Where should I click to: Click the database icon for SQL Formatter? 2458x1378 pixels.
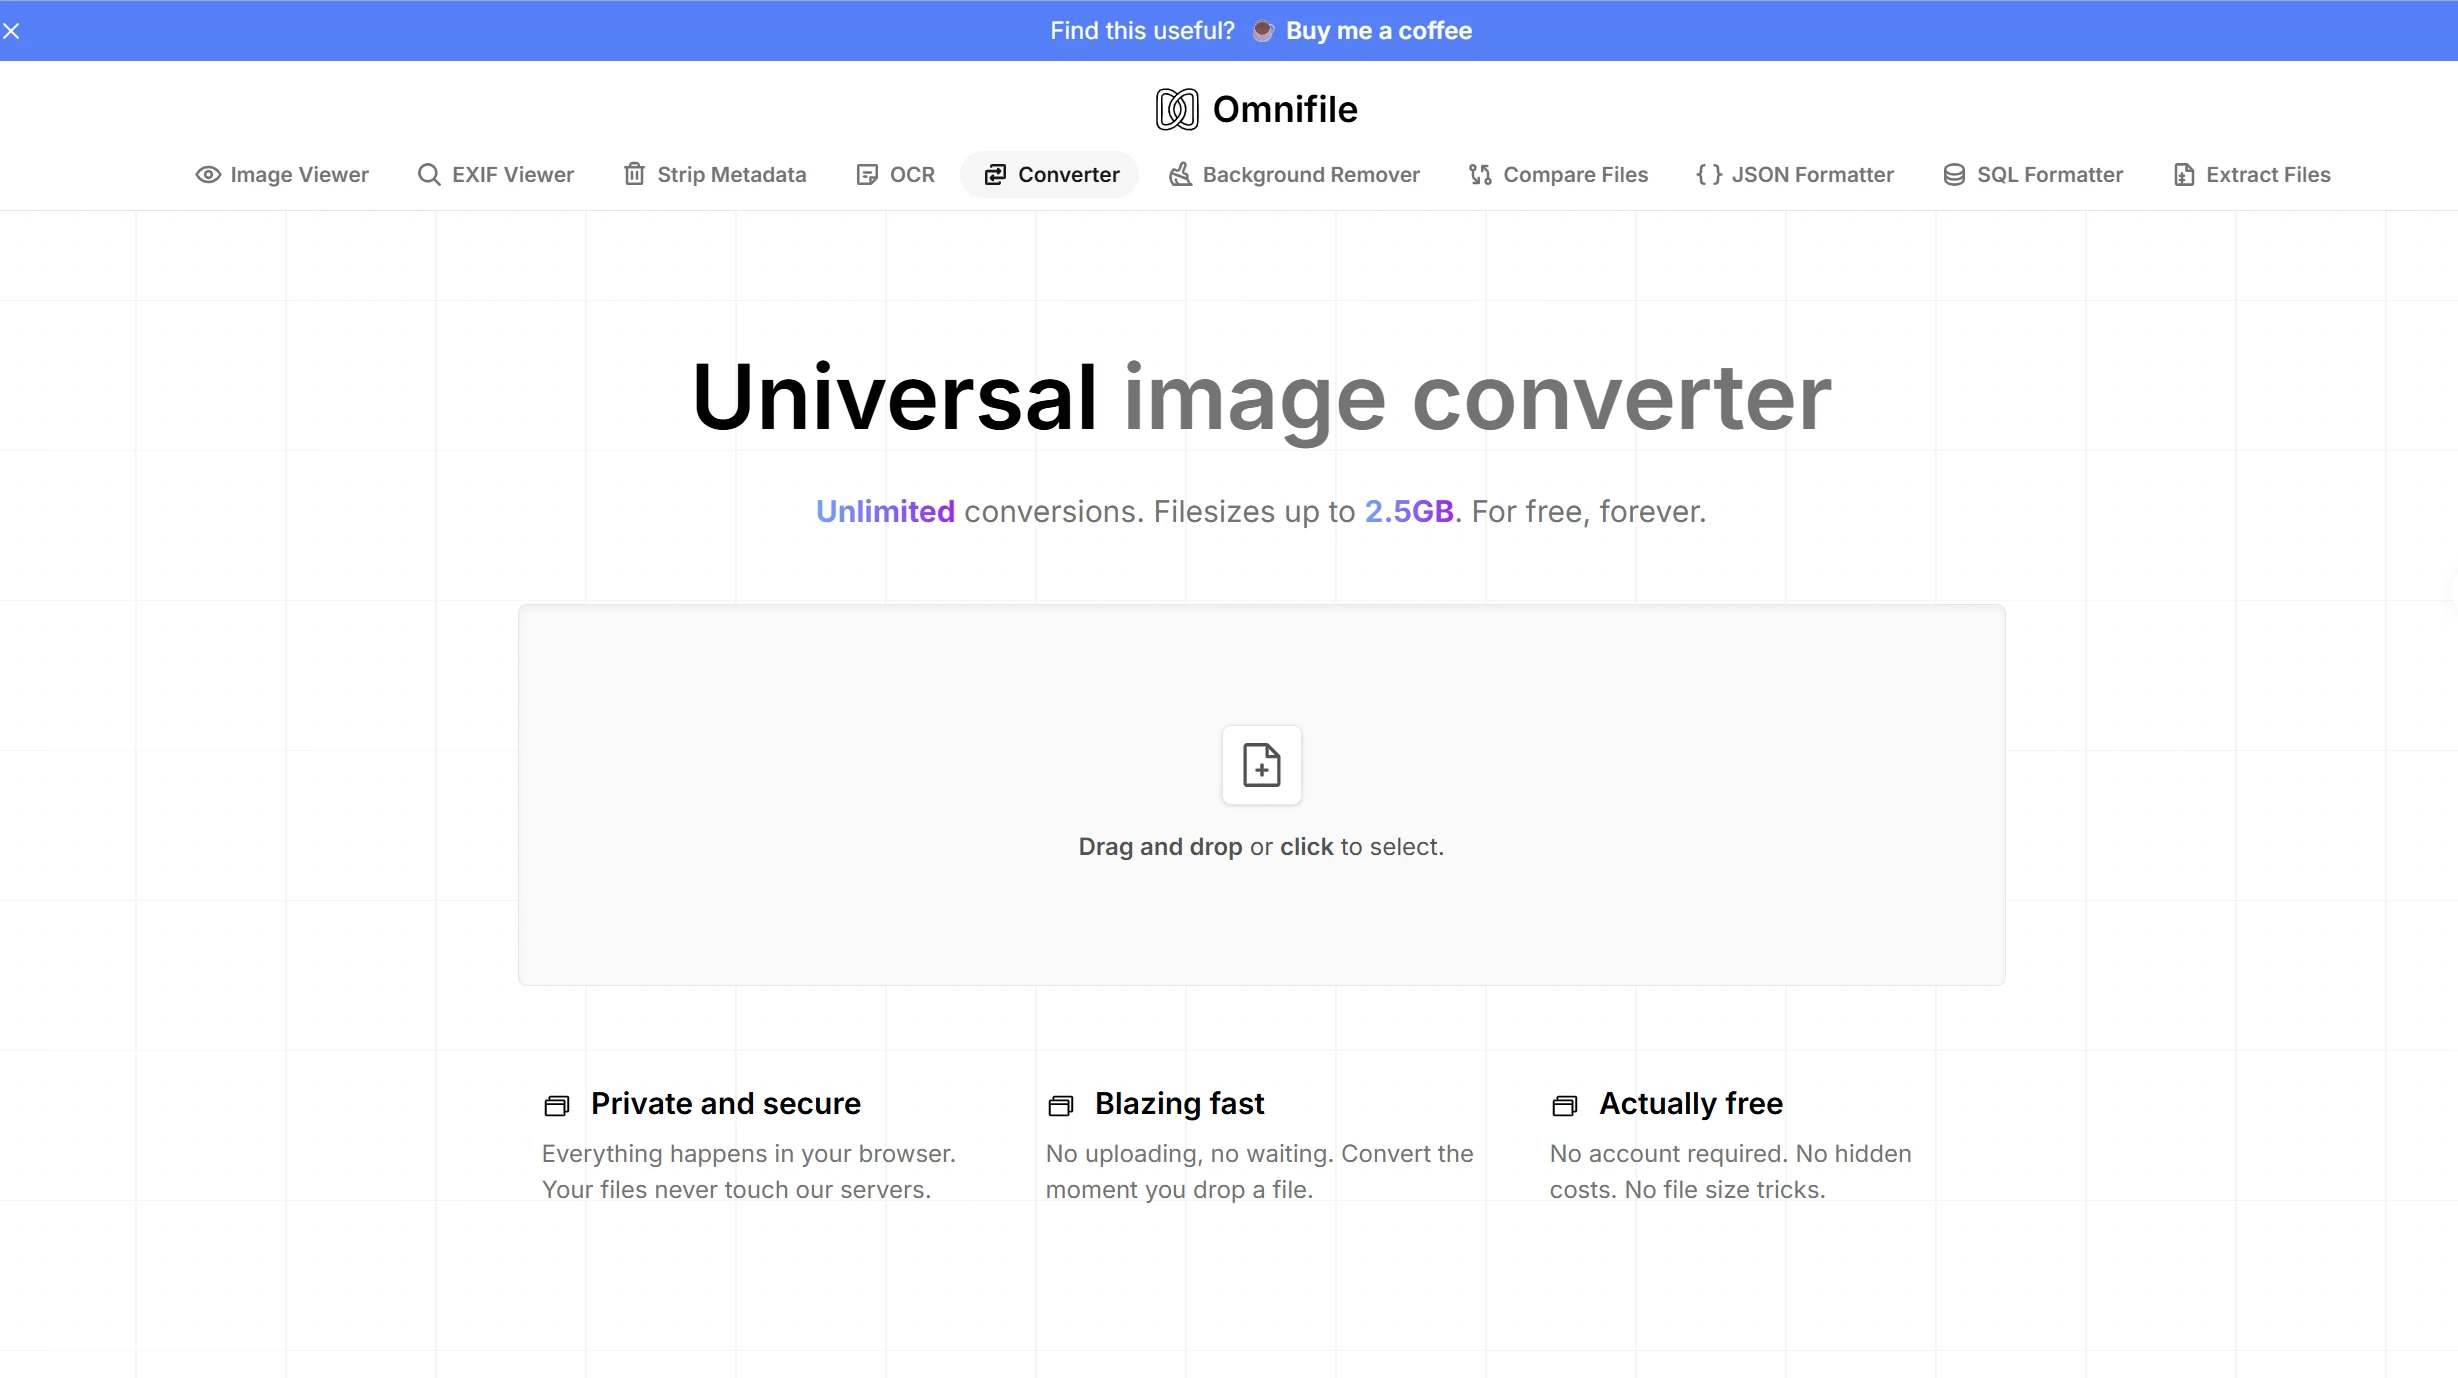tap(1954, 175)
